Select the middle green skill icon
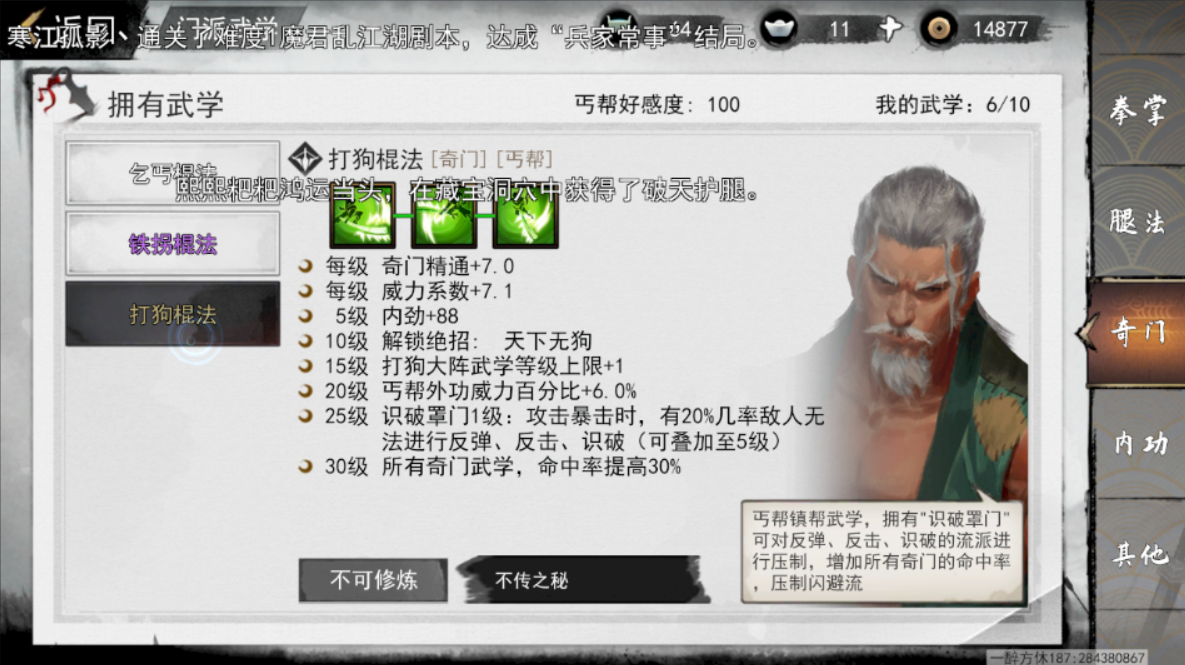The height and width of the screenshot is (665, 1185). pos(444,216)
